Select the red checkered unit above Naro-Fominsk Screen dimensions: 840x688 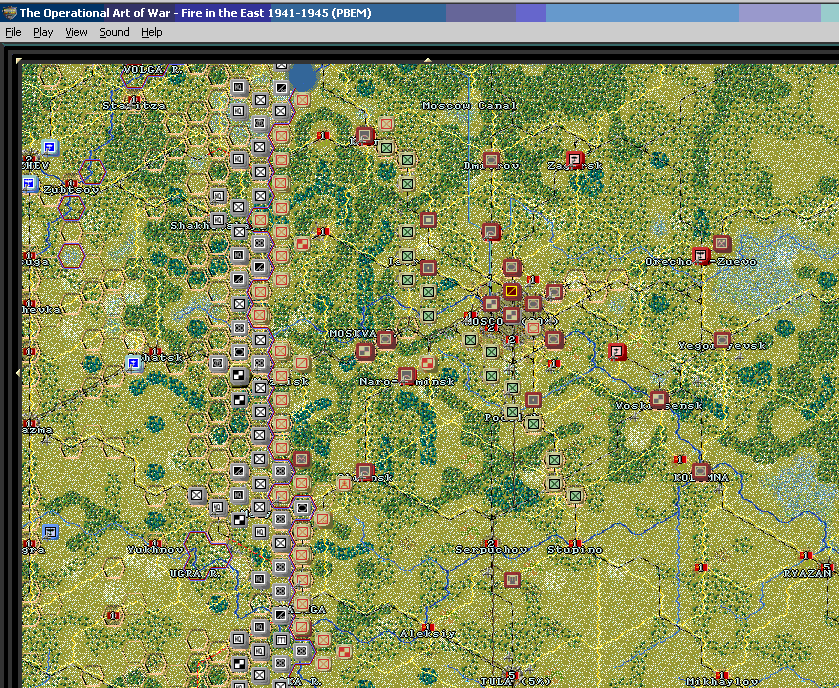427,363
